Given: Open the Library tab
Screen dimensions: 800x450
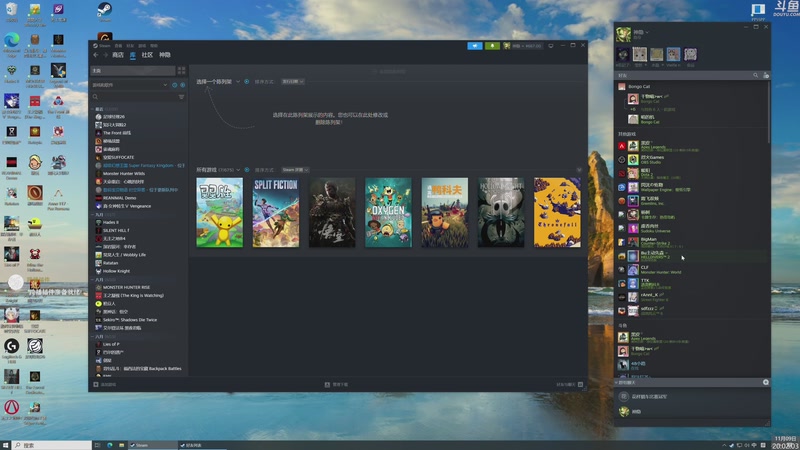Looking at the screenshot, I should [133, 55].
